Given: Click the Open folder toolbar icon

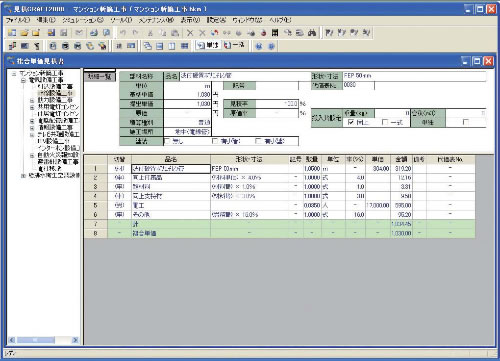Looking at the screenshot, I should click(x=24, y=33).
